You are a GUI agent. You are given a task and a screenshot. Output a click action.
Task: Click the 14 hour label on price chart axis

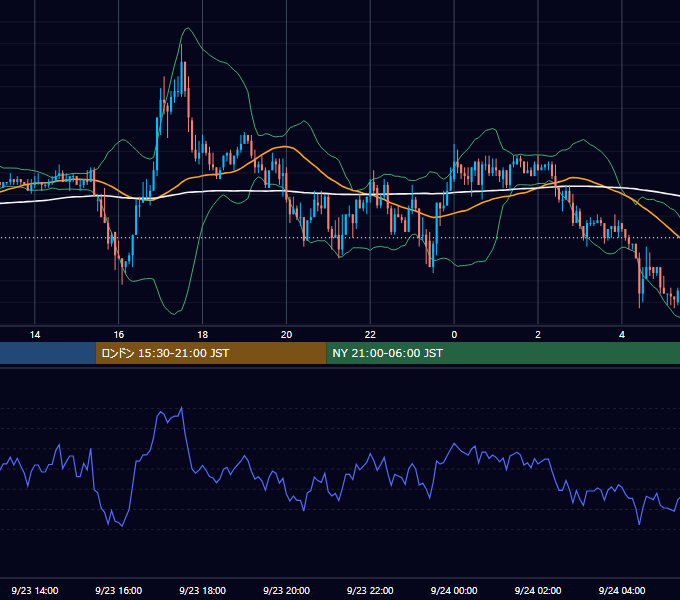point(35,335)
